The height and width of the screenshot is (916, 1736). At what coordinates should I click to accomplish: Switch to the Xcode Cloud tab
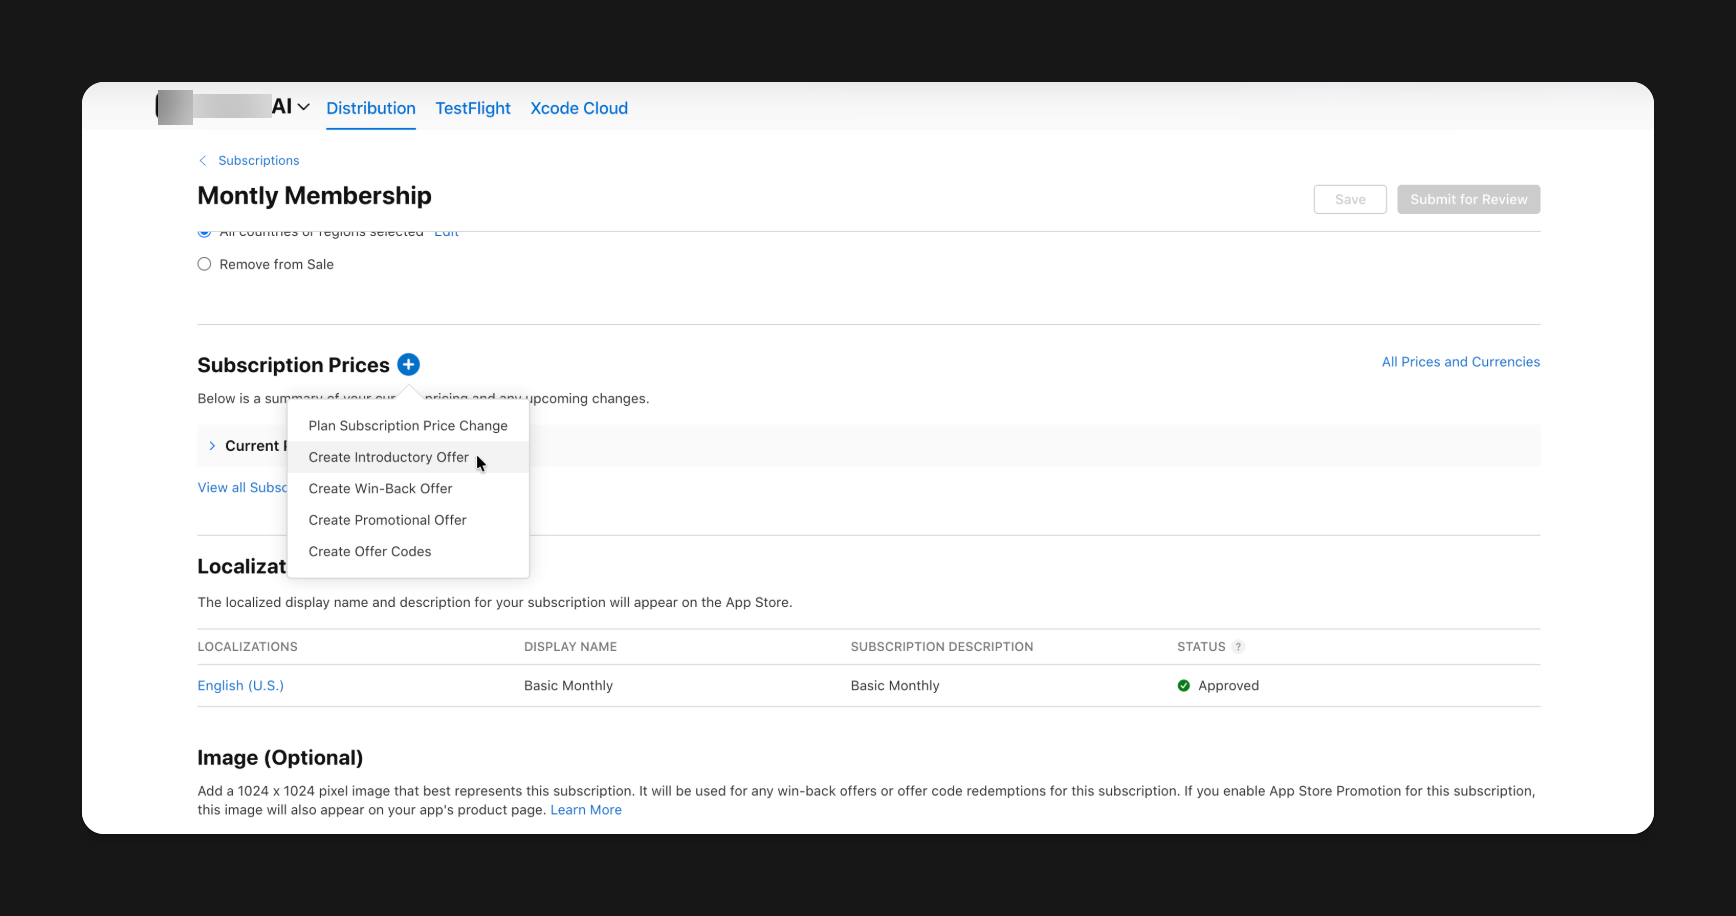pos(579,108)
